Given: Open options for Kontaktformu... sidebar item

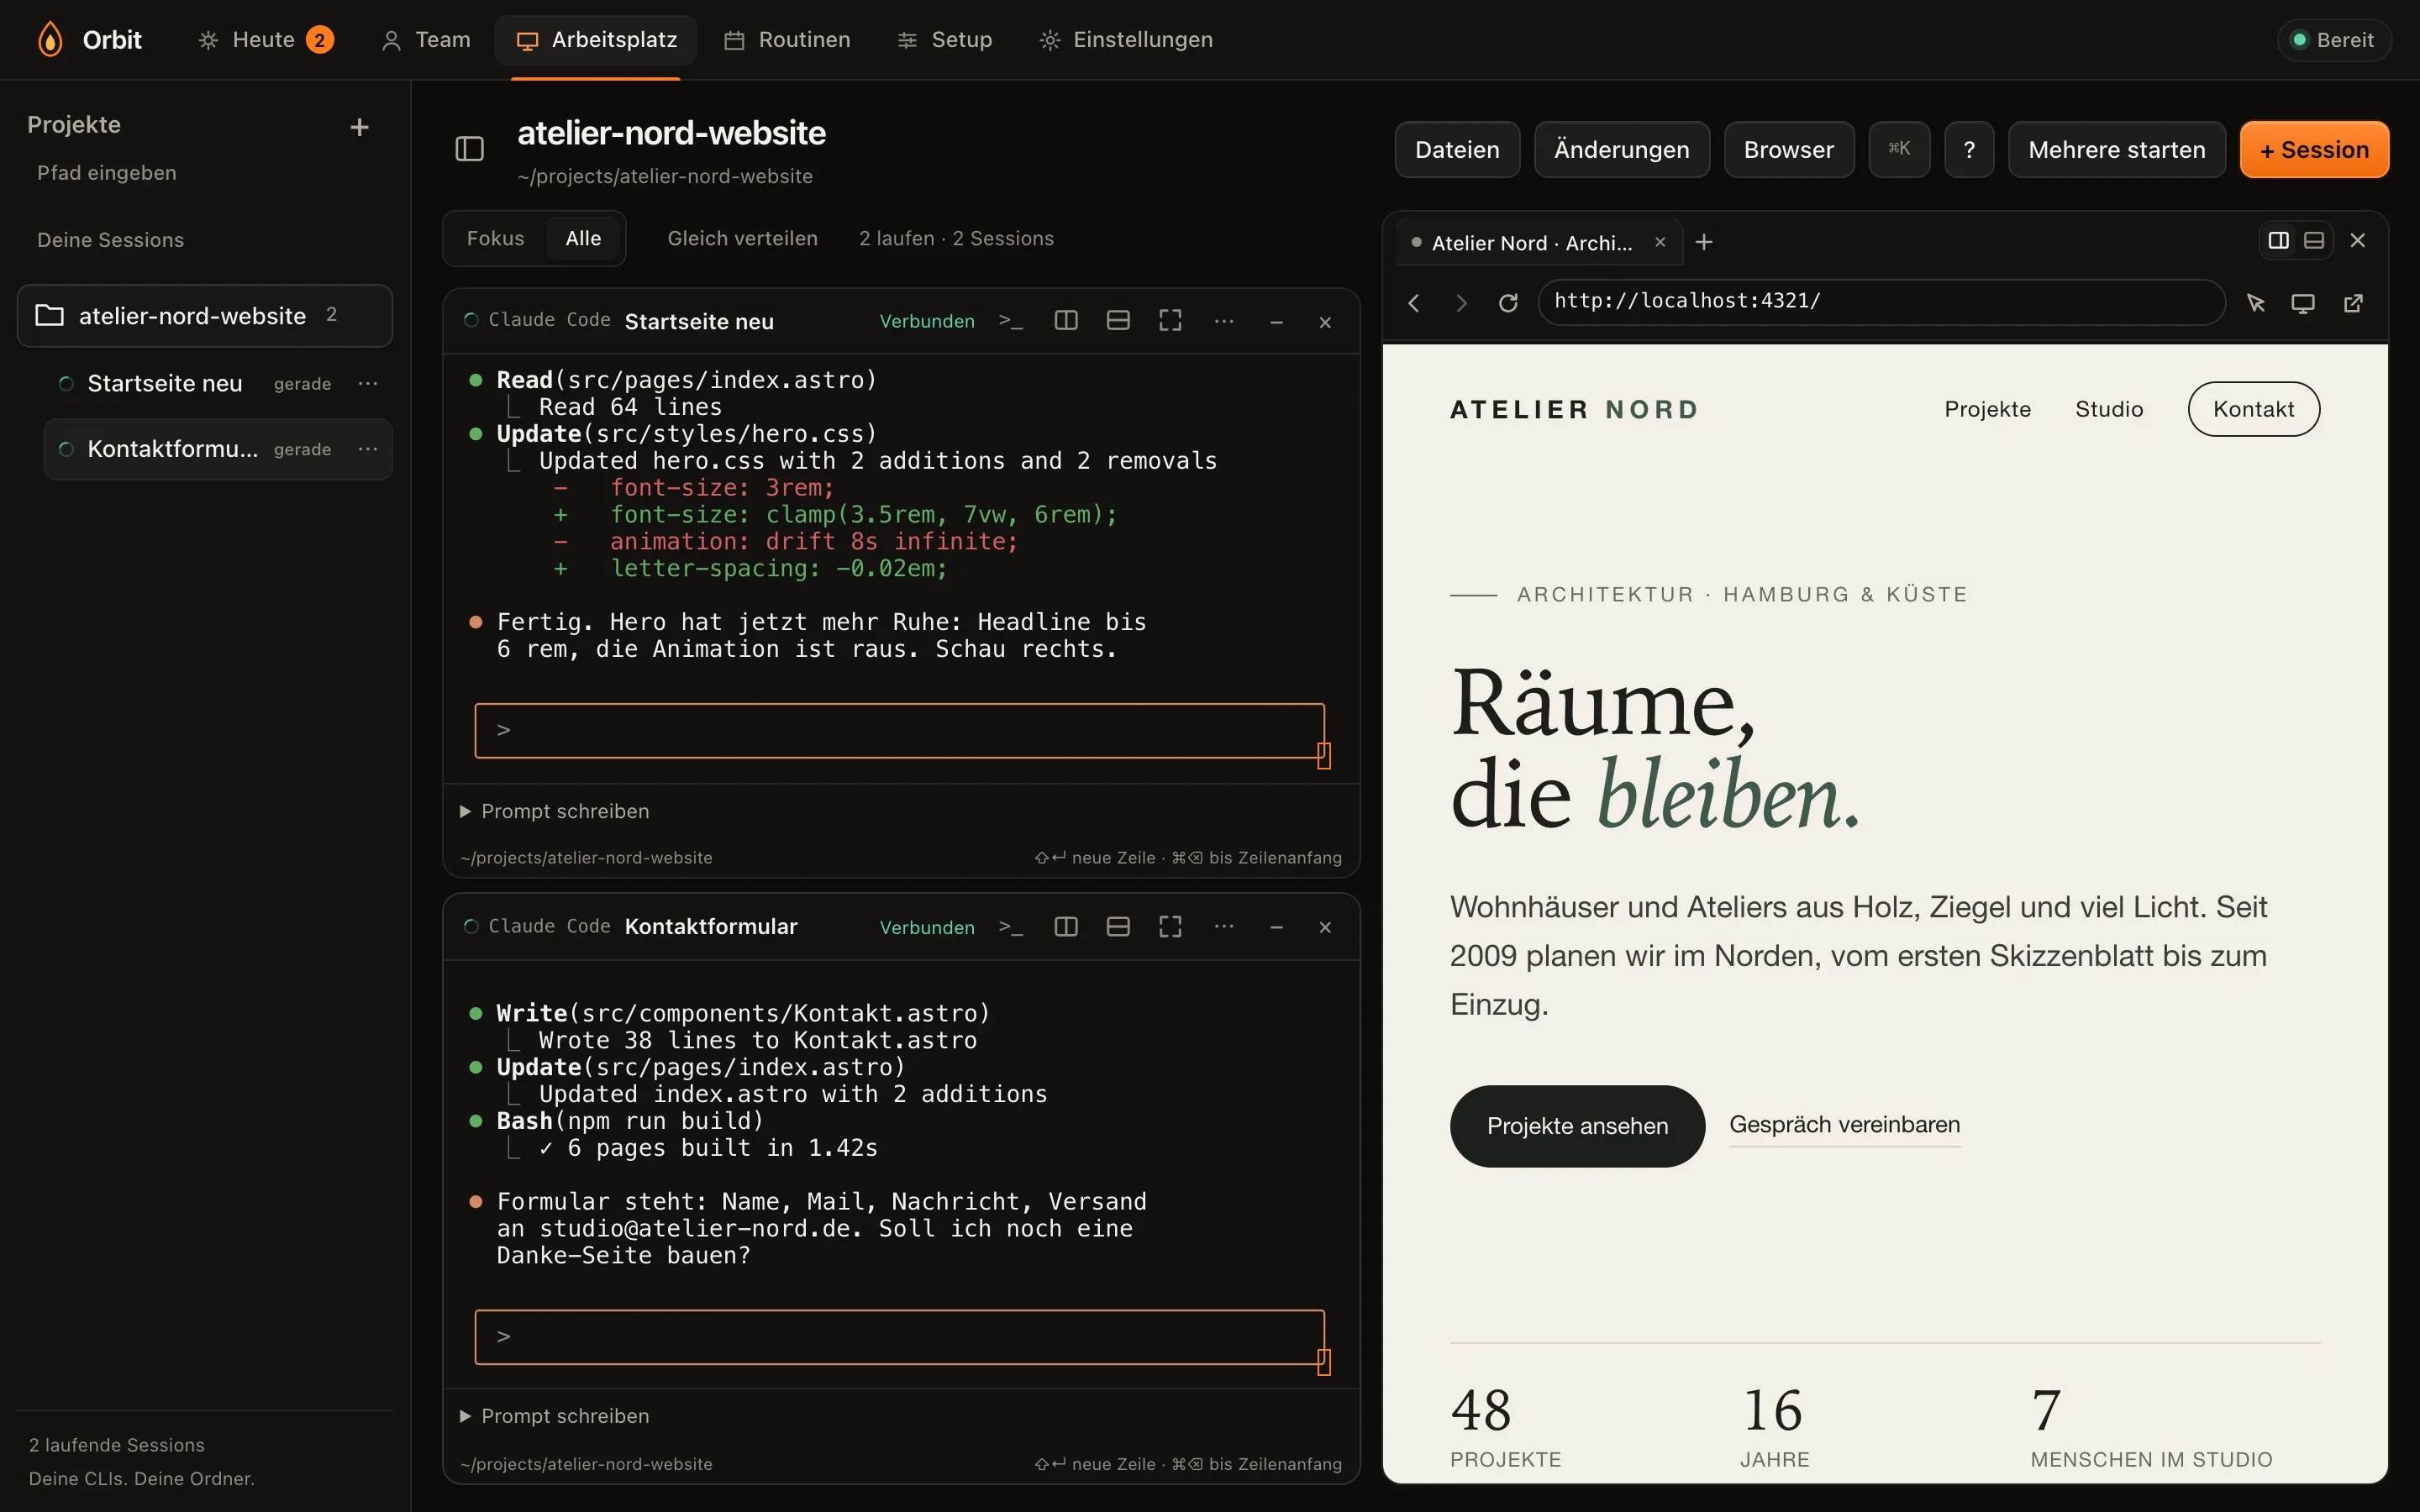Looking at the screenshot, I should point(368,449).
